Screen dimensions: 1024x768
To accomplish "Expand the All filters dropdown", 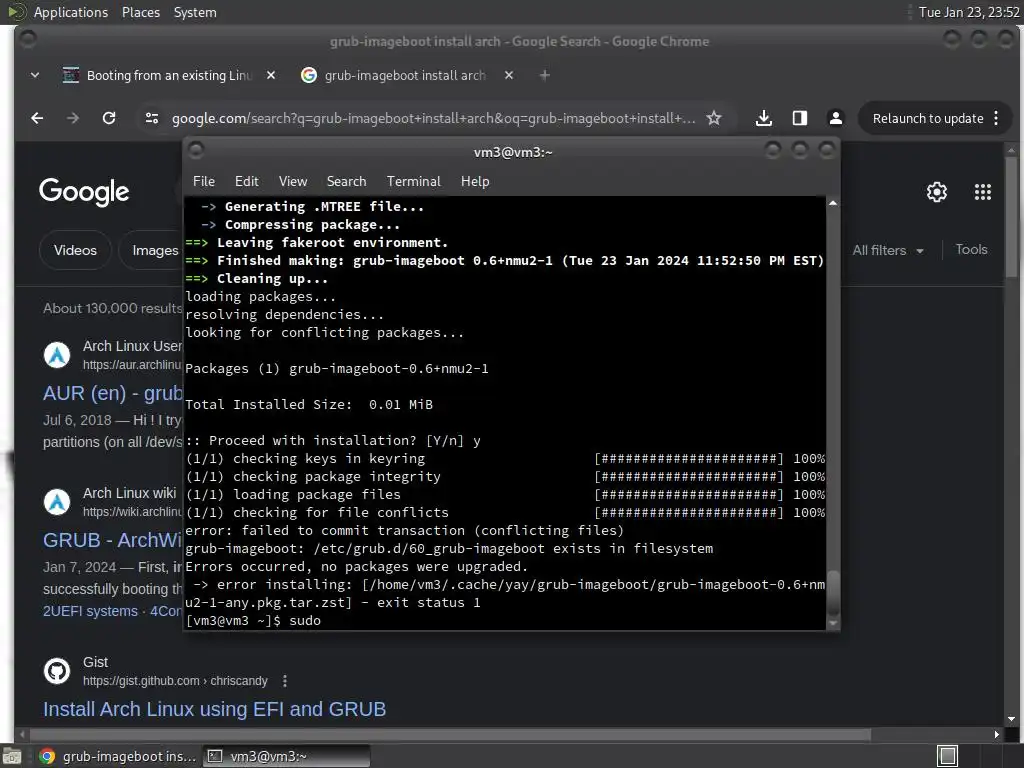I will [888, 250].
